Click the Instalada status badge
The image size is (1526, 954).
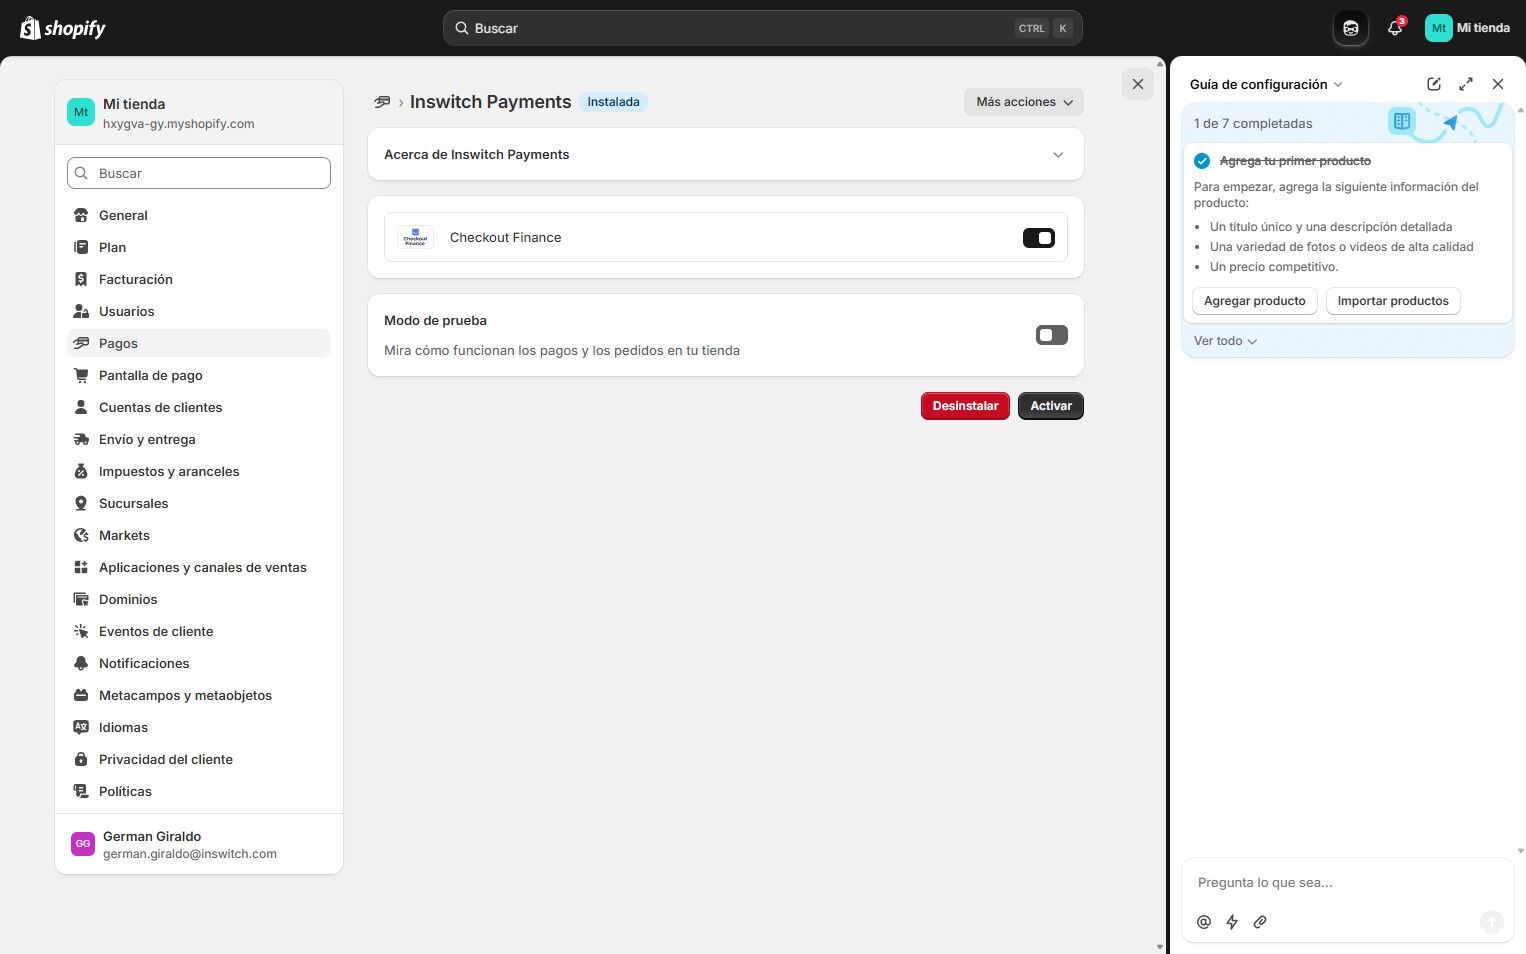click(x=613, y=102)
